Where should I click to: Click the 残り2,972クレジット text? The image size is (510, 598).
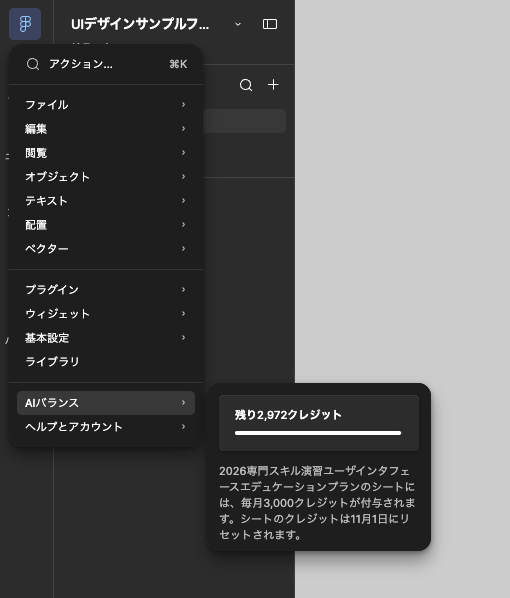tap(288, 415)
